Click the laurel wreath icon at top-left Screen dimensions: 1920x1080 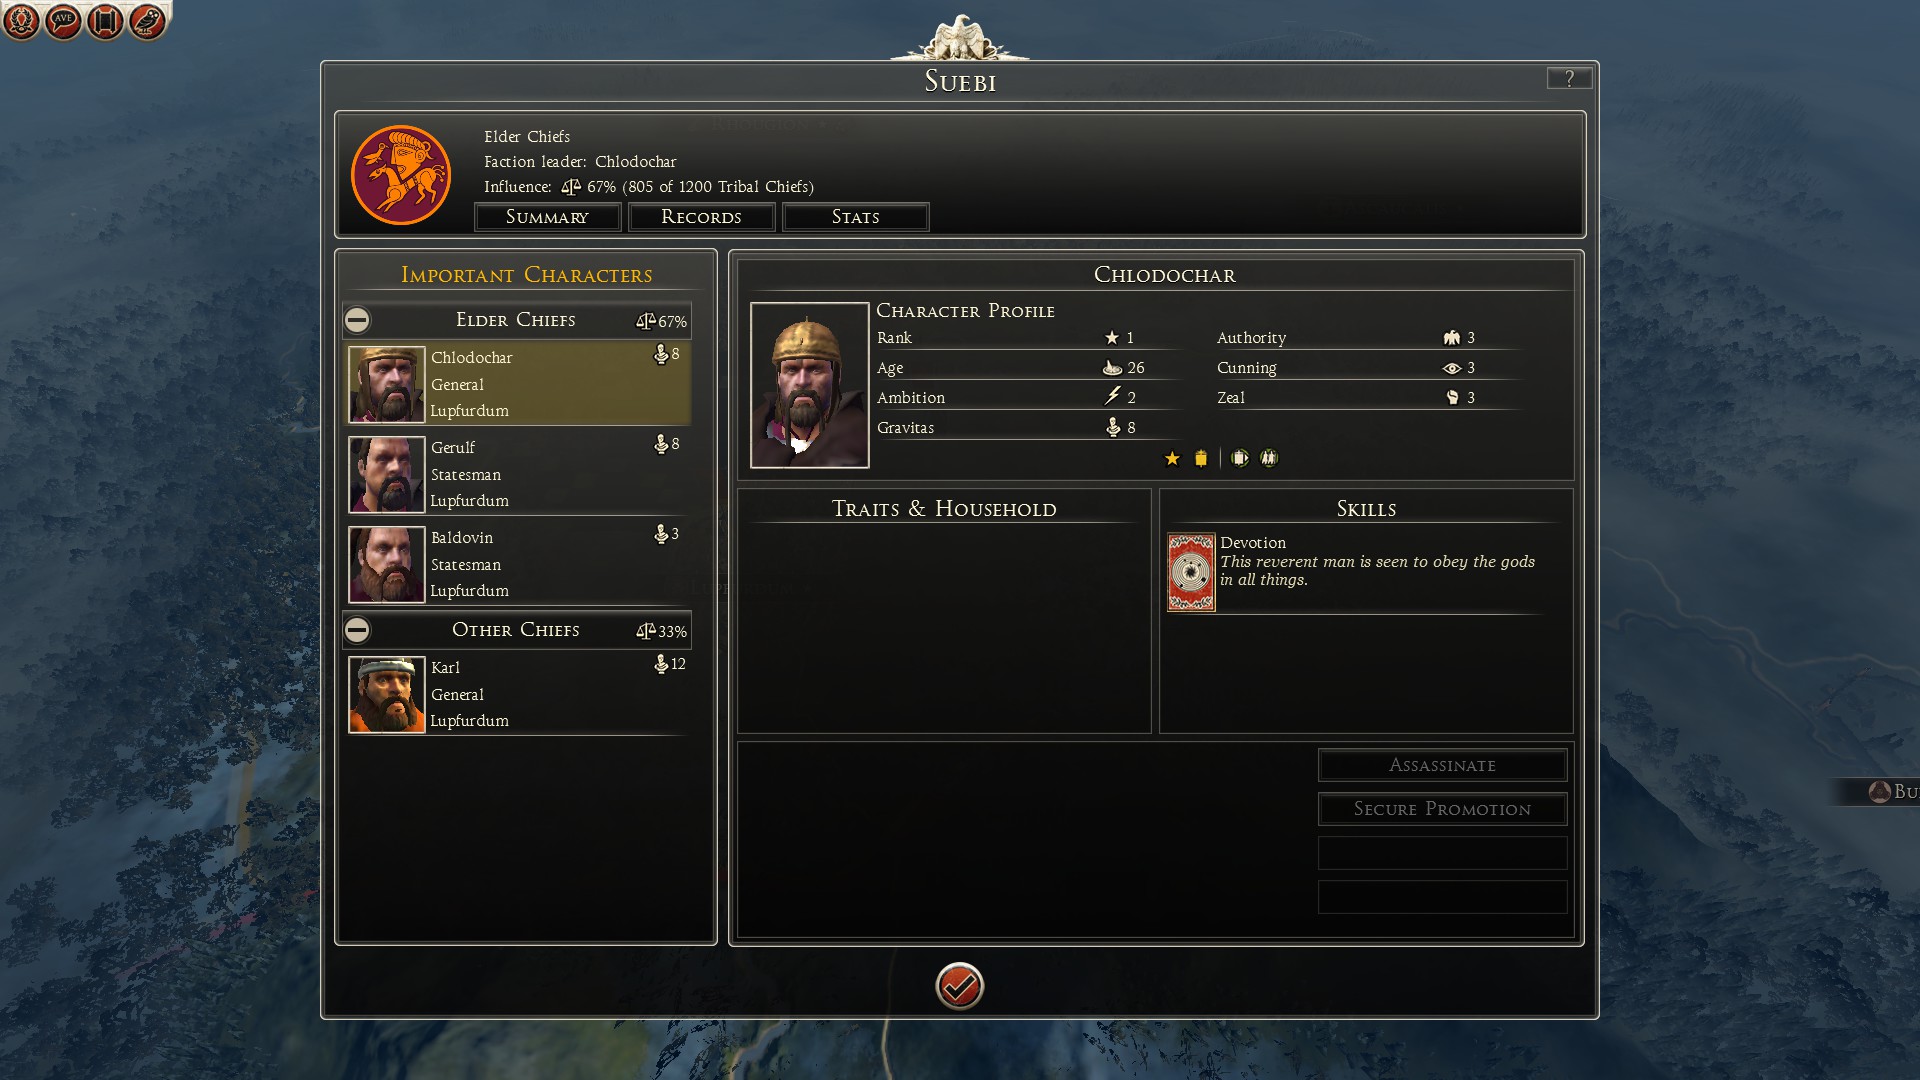[x=21, y=21]
